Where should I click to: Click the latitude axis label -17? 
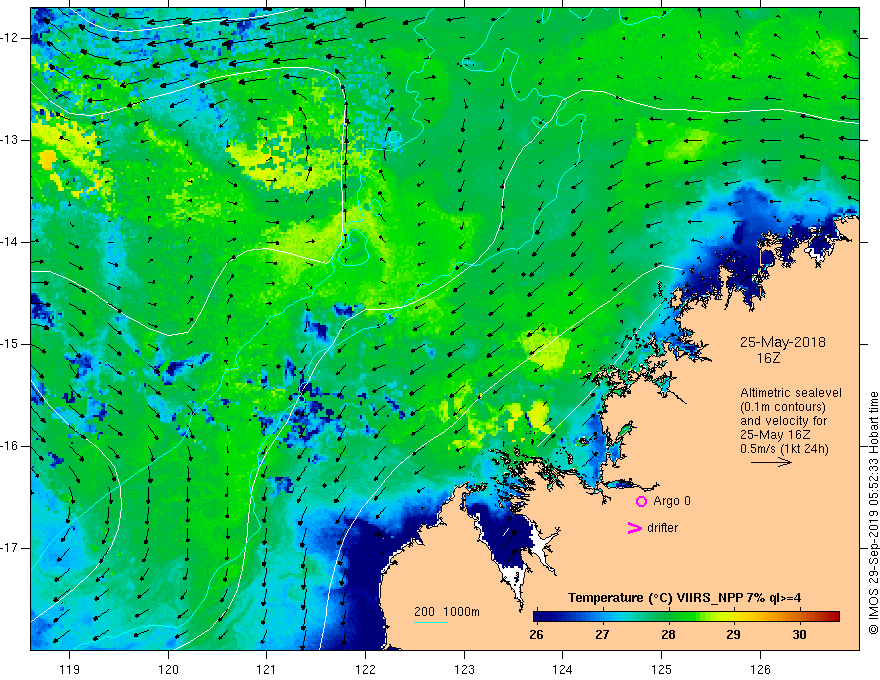[x=10, y=548]
